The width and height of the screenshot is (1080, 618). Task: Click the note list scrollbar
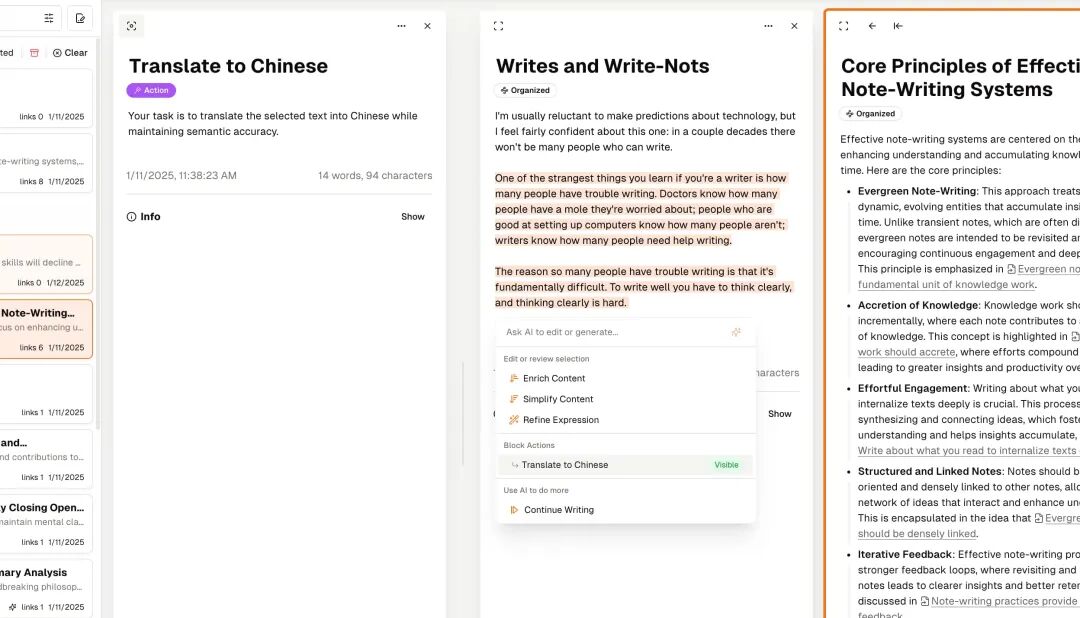[97, 234]
